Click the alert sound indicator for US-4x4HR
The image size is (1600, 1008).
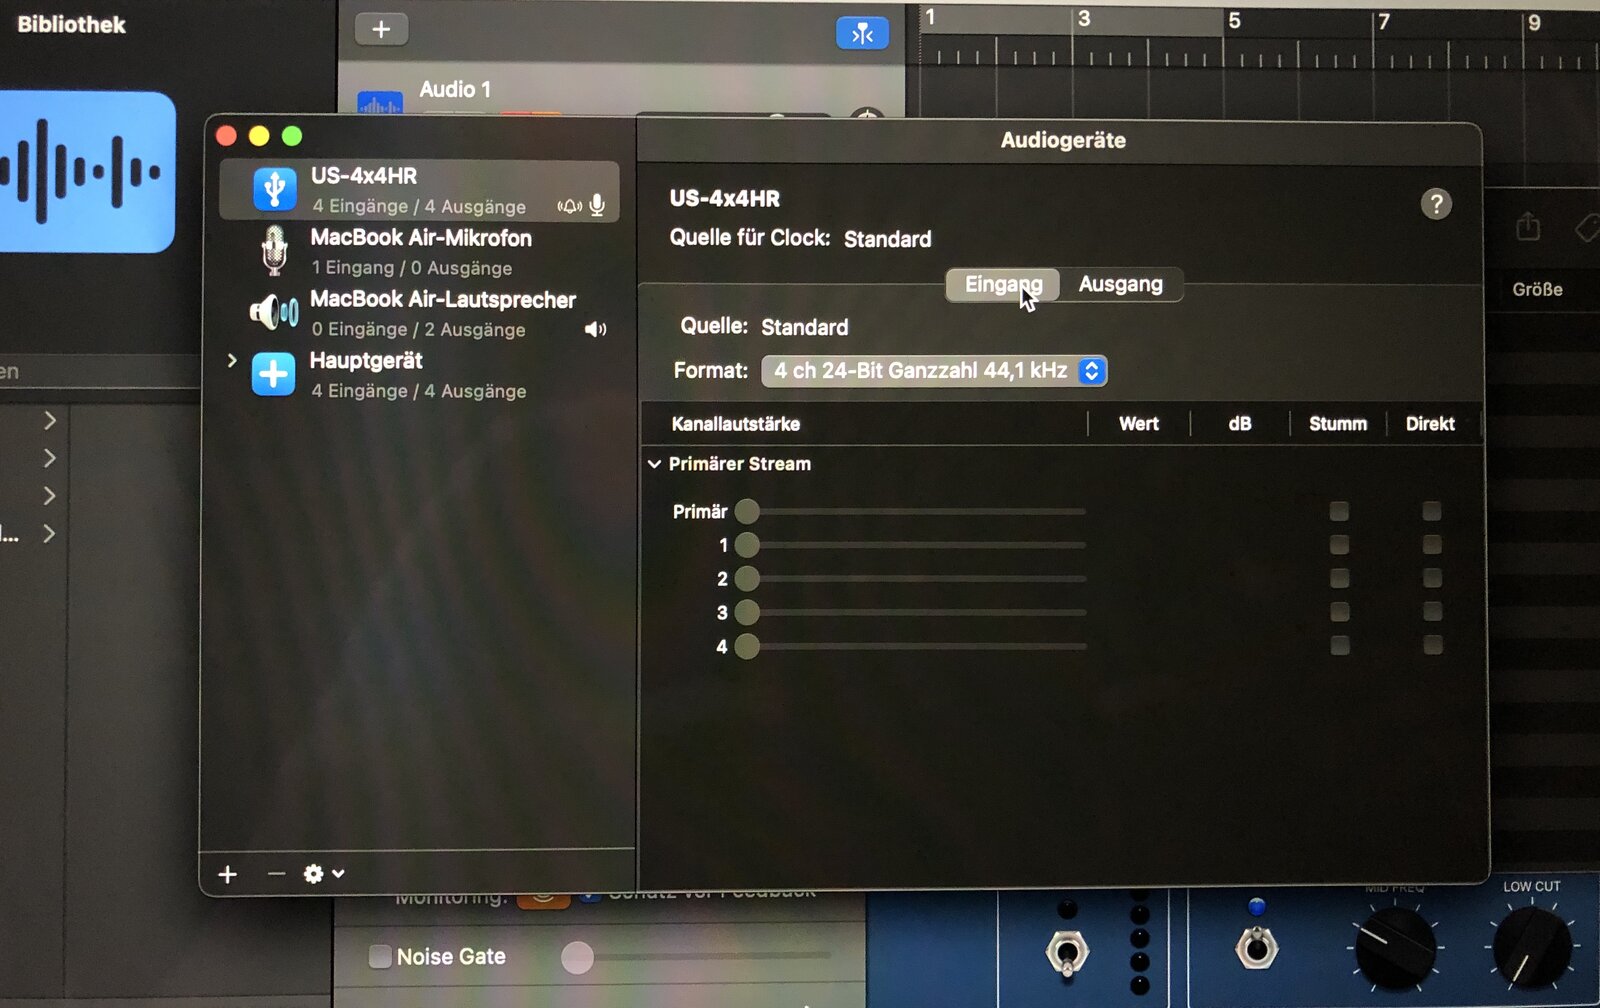pos(570,206)
